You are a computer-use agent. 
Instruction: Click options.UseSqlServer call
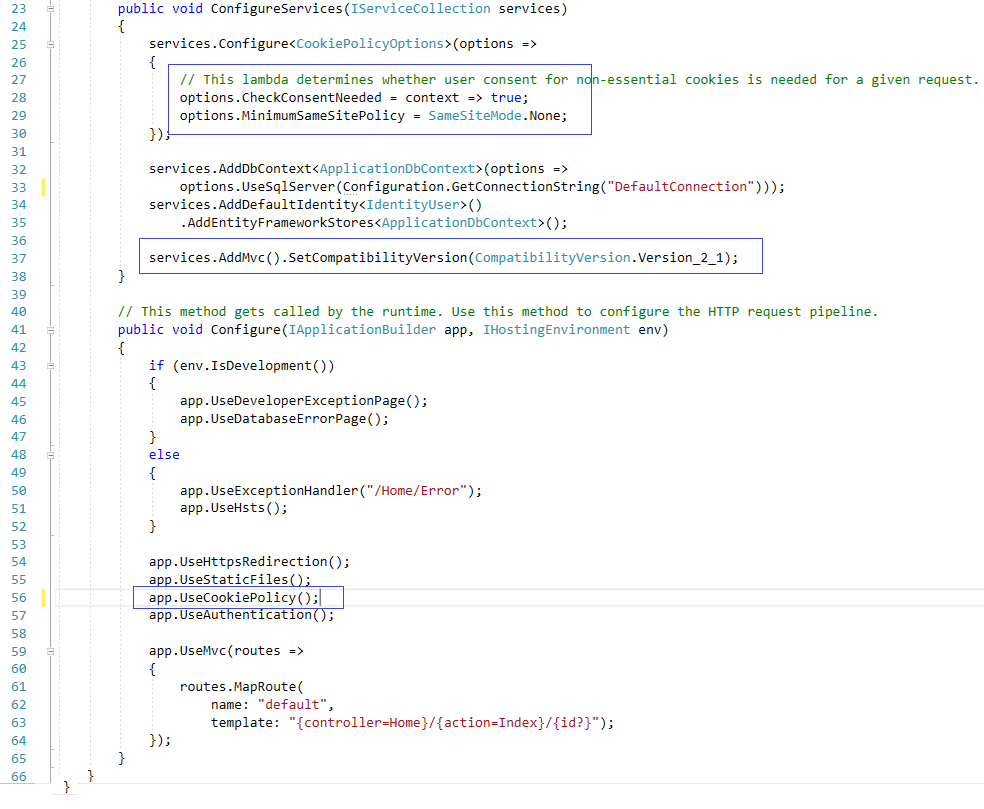(257, 187)
